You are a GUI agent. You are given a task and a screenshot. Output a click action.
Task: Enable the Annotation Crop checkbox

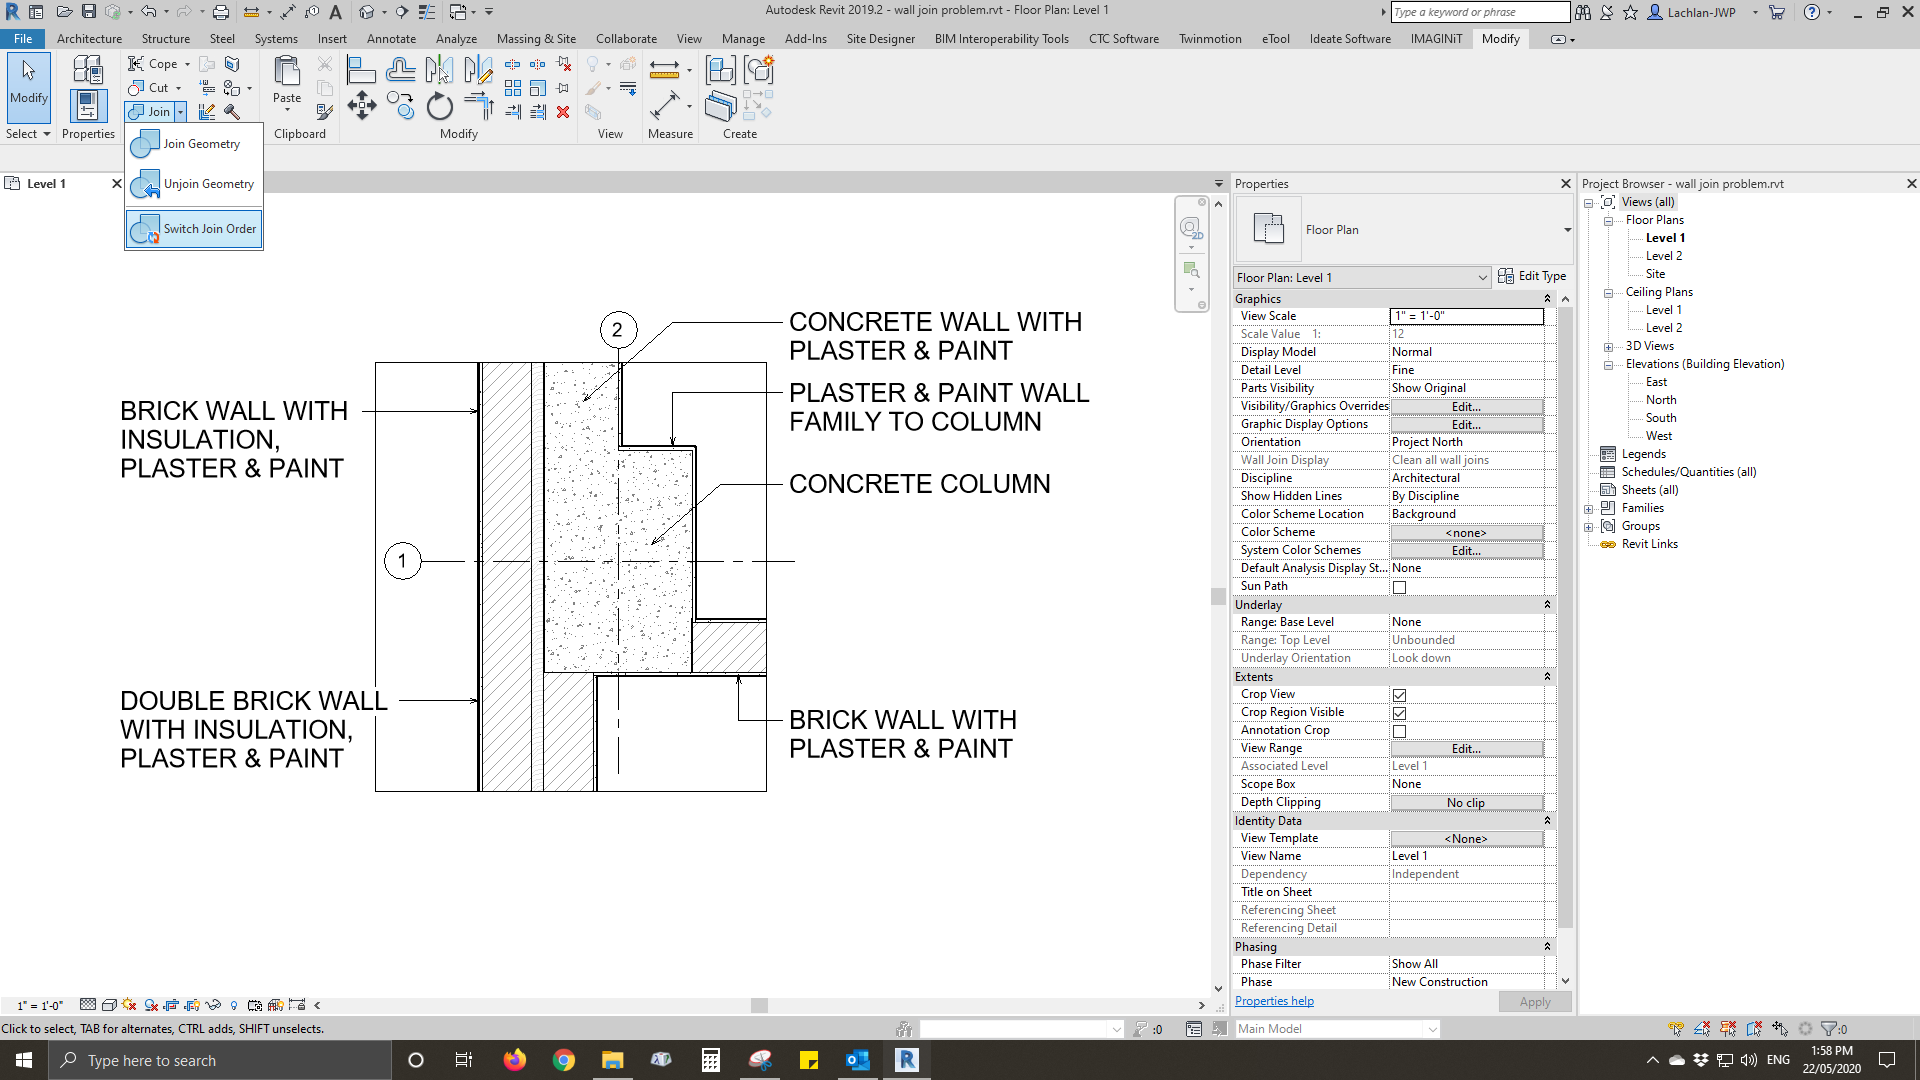click(x=1399, y=730)
